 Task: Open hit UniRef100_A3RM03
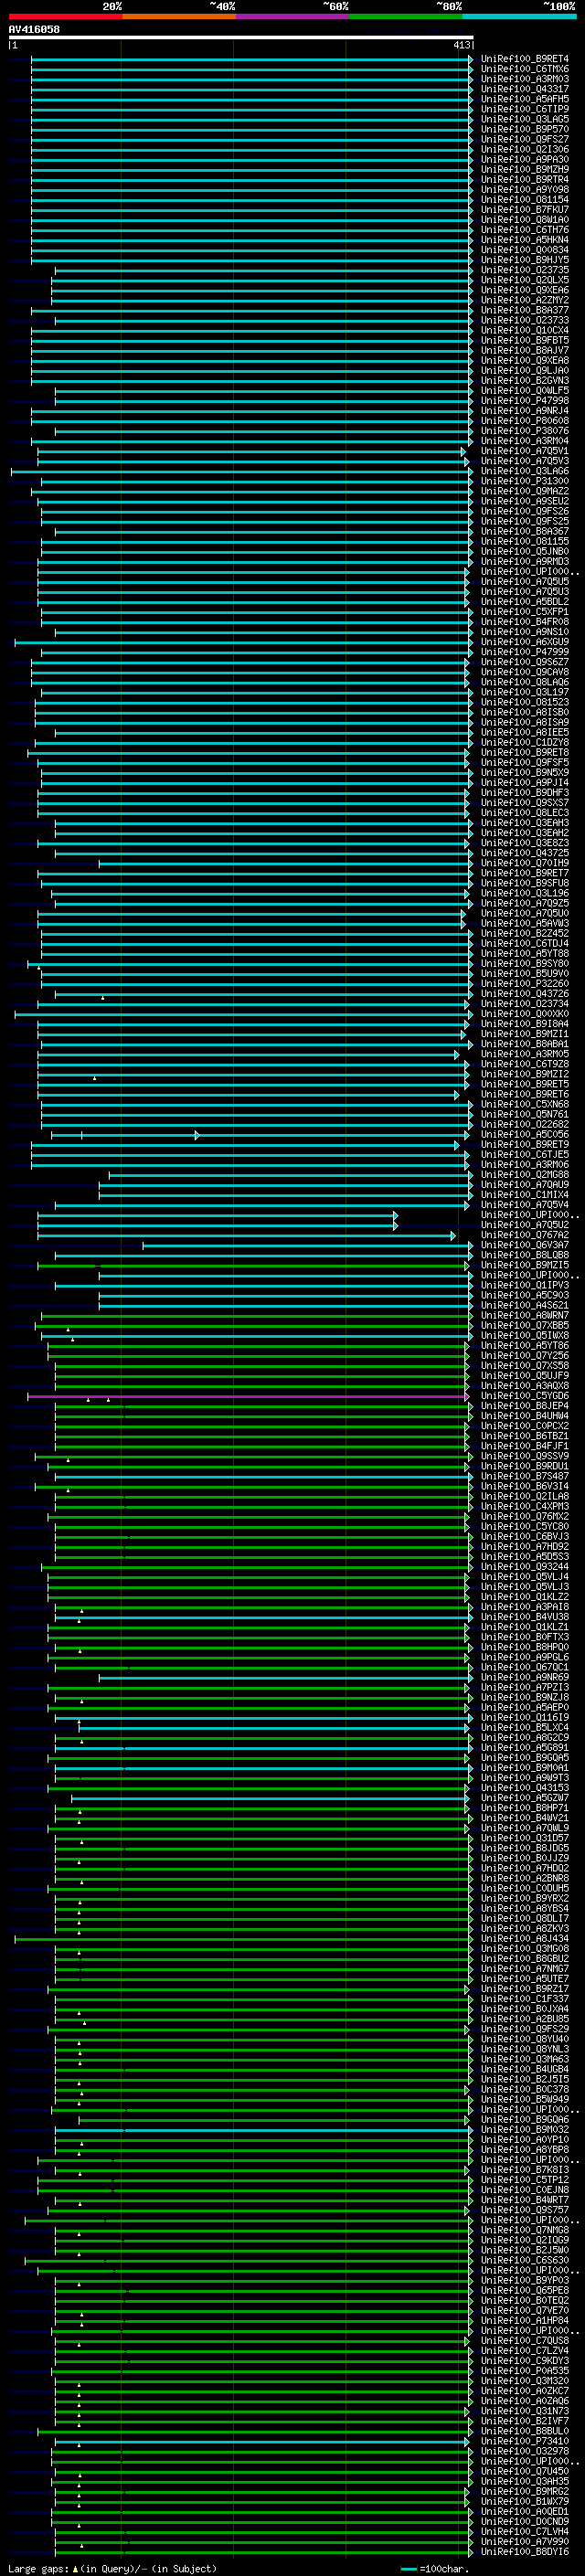click(x=524, y=79)
